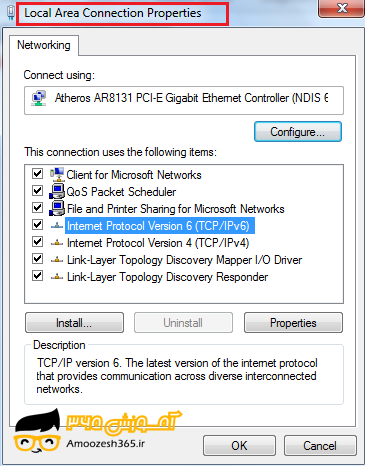Click the Atheros network adapter icon
The image size is (365, 466).
[39, 98]
